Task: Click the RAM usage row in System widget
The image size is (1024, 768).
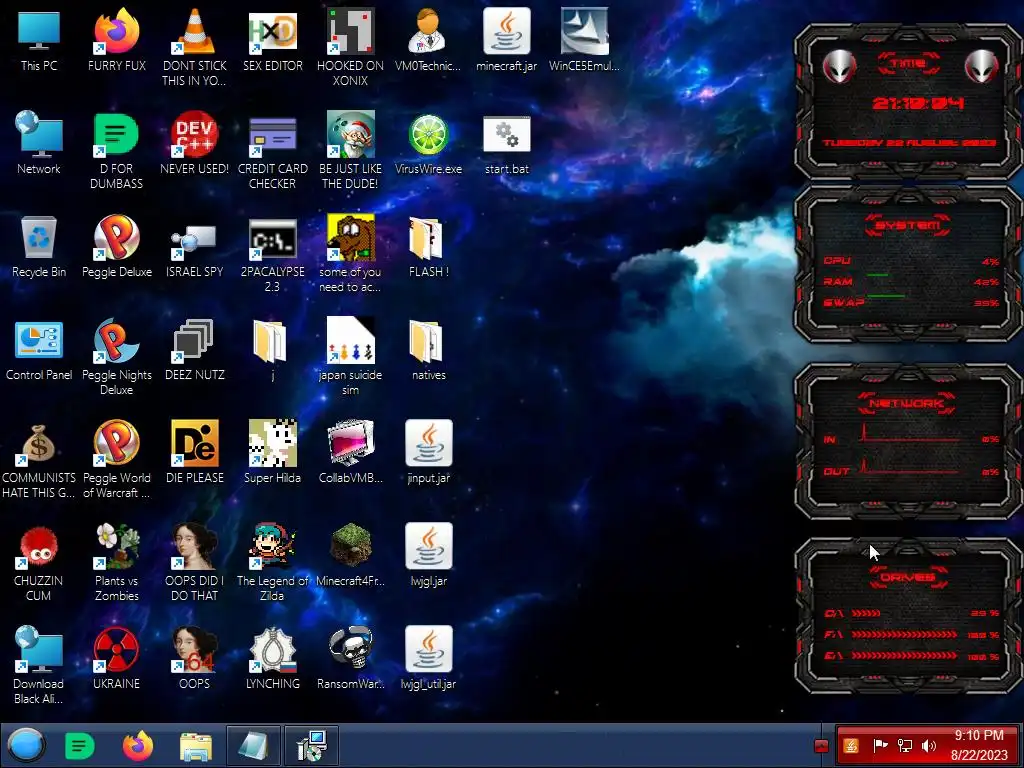Action: [x=910, y=281]
